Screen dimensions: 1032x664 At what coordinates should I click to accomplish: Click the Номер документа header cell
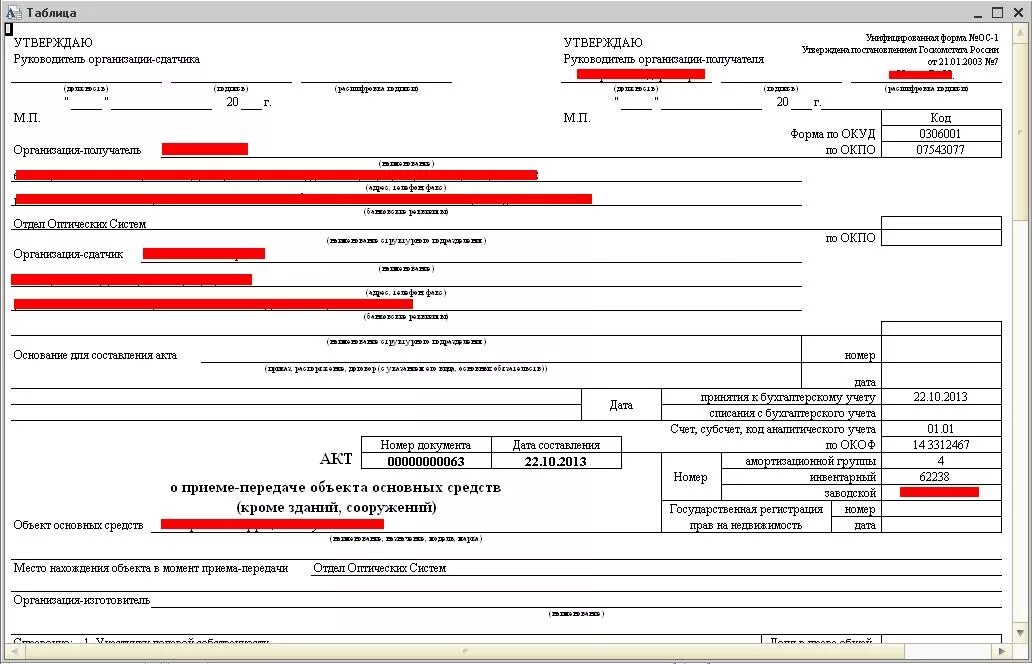[426, 445]
